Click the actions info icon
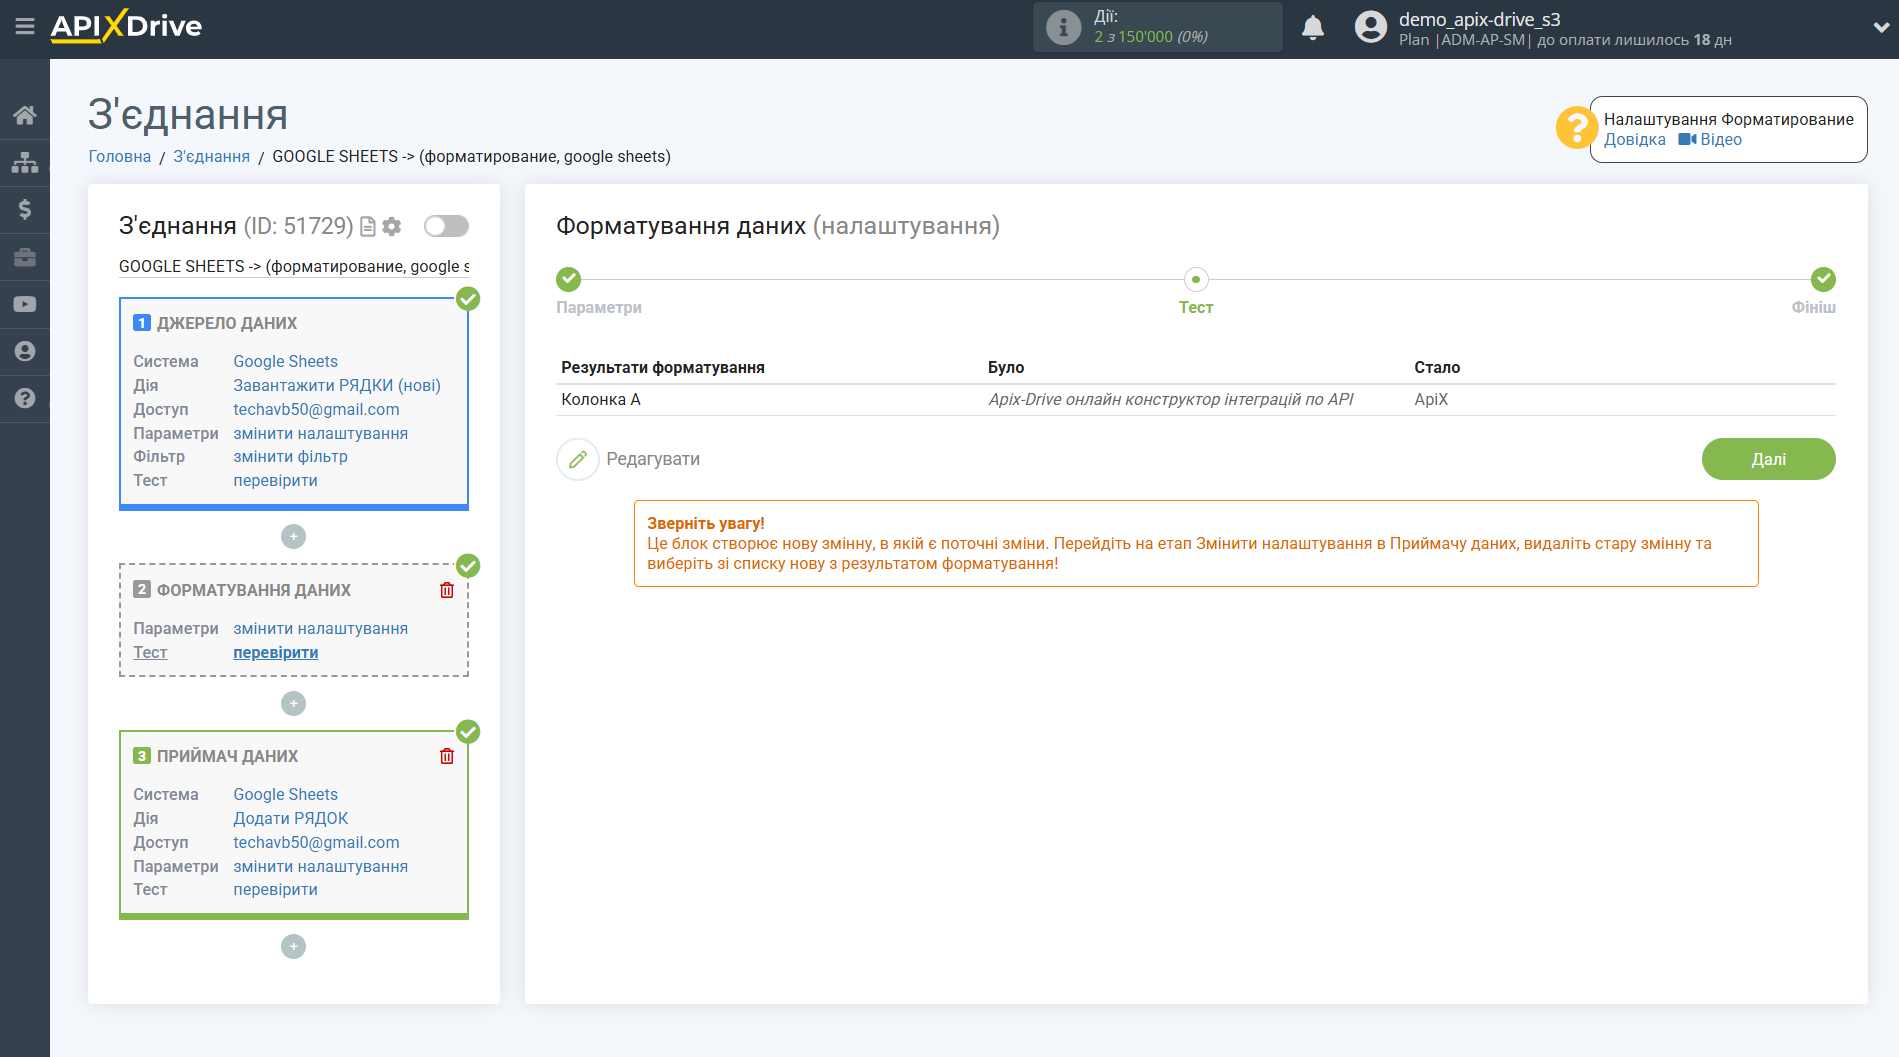Image resolution: width=1899 pixels, height=1057 pixels. (x=1063, y=27)
